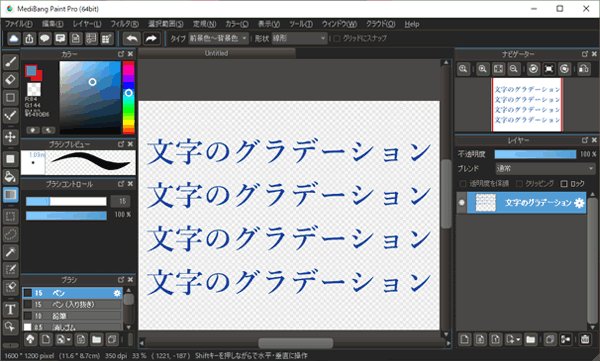Screen dimensions: 600x362
Task: Open the add-layer dropdown arrow in the Layer panel
Action: pos(518,339)
